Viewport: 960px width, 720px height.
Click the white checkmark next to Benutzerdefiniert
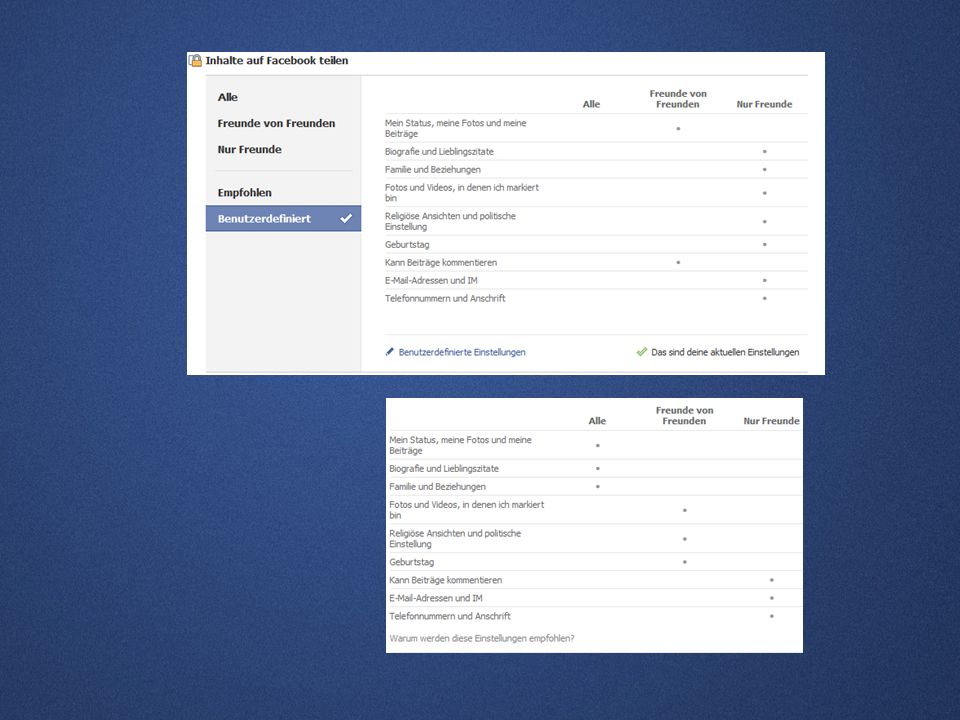(347, 218)
